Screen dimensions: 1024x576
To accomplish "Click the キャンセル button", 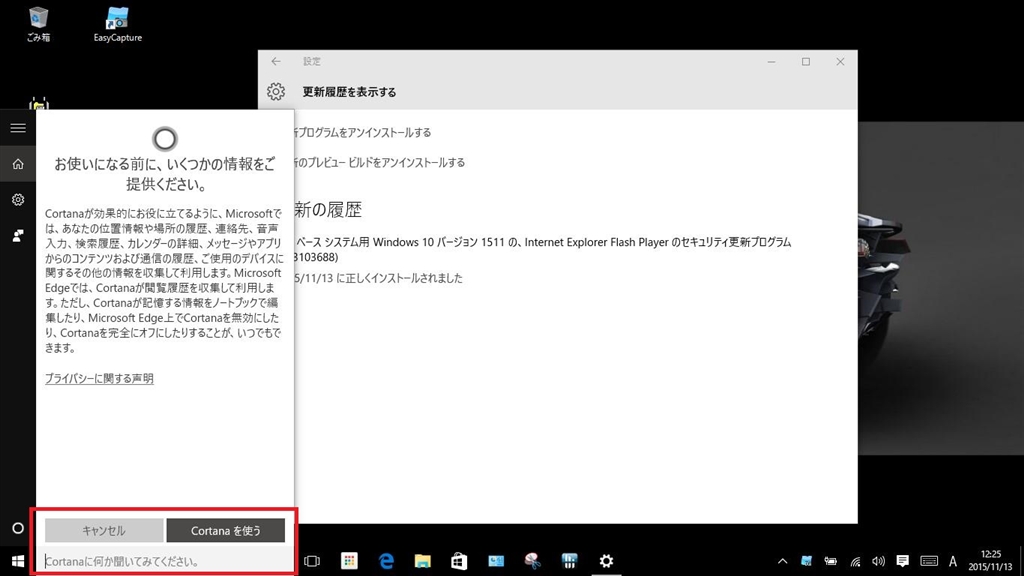I will point(104,530).
